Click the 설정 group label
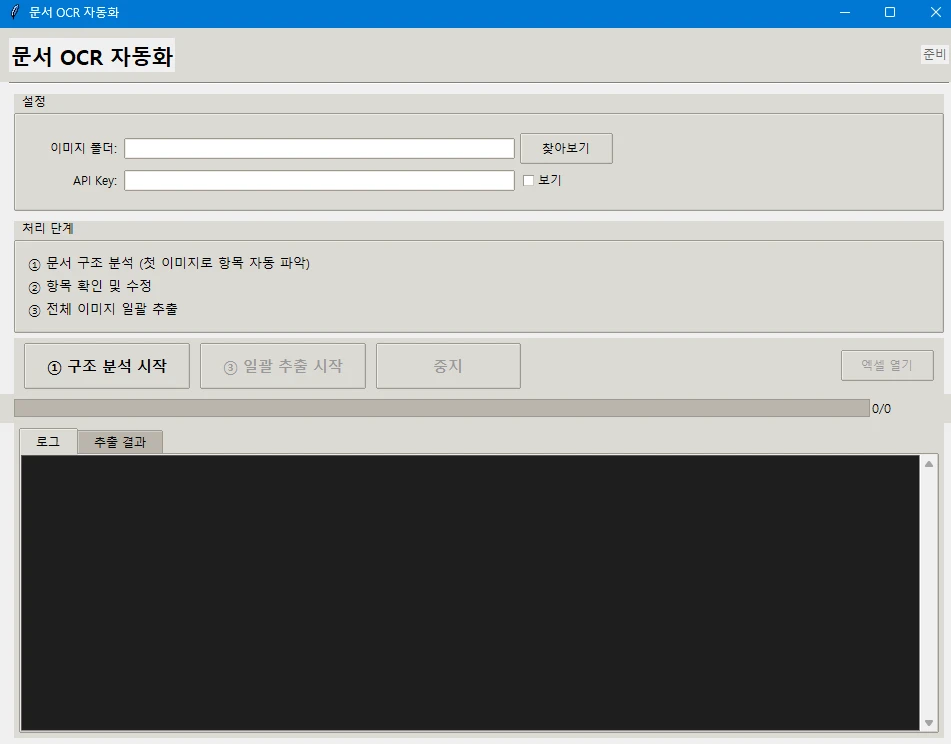The image size is (951, 744). [34, 101]
